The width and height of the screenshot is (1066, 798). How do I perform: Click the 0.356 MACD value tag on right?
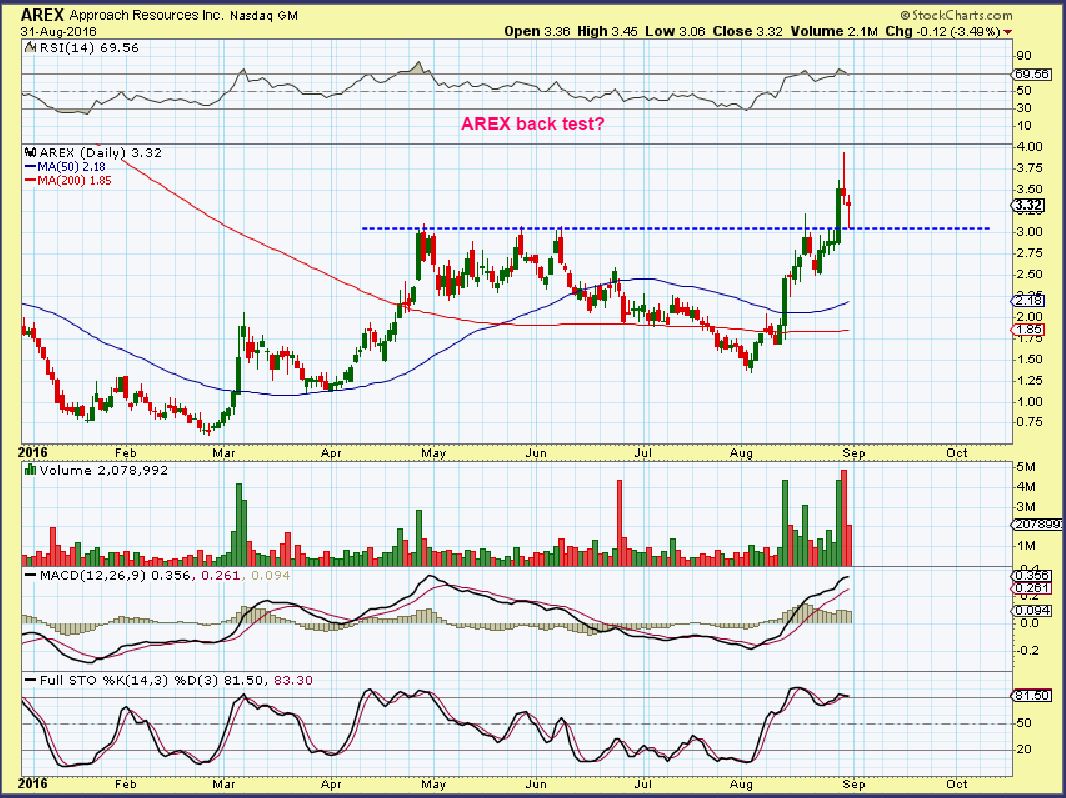click(x=1031, y=576)
